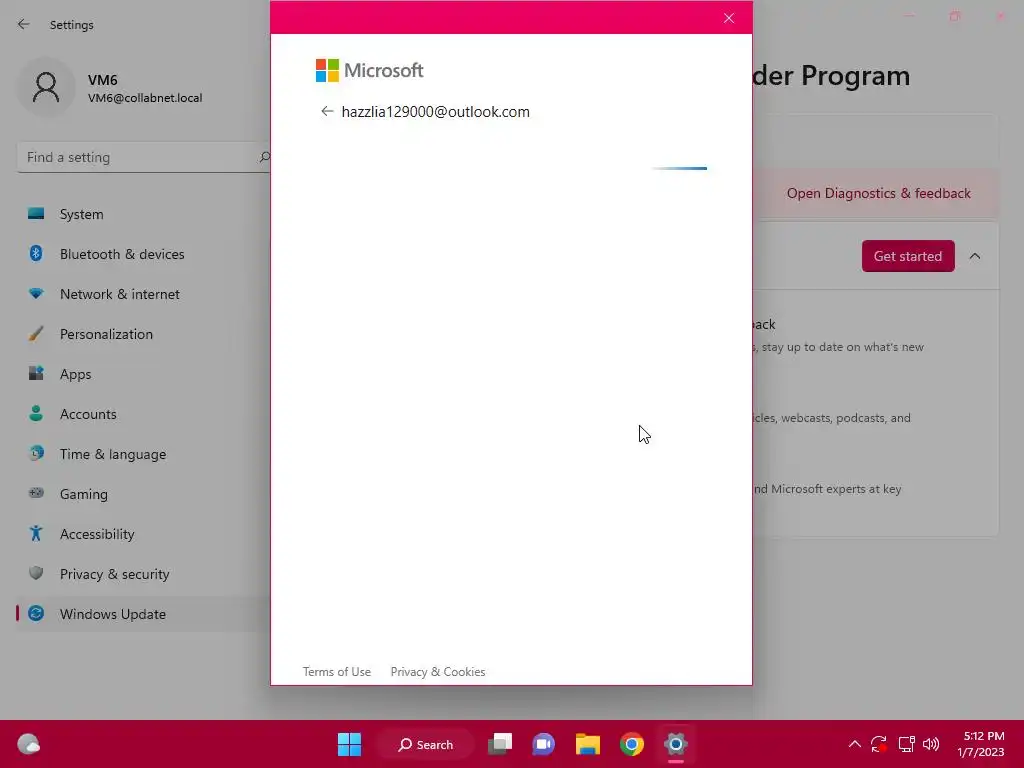The width and height of the screenshot is (1024, 768).
Task: Click the taskbar Search box
Action: (426, 744)
